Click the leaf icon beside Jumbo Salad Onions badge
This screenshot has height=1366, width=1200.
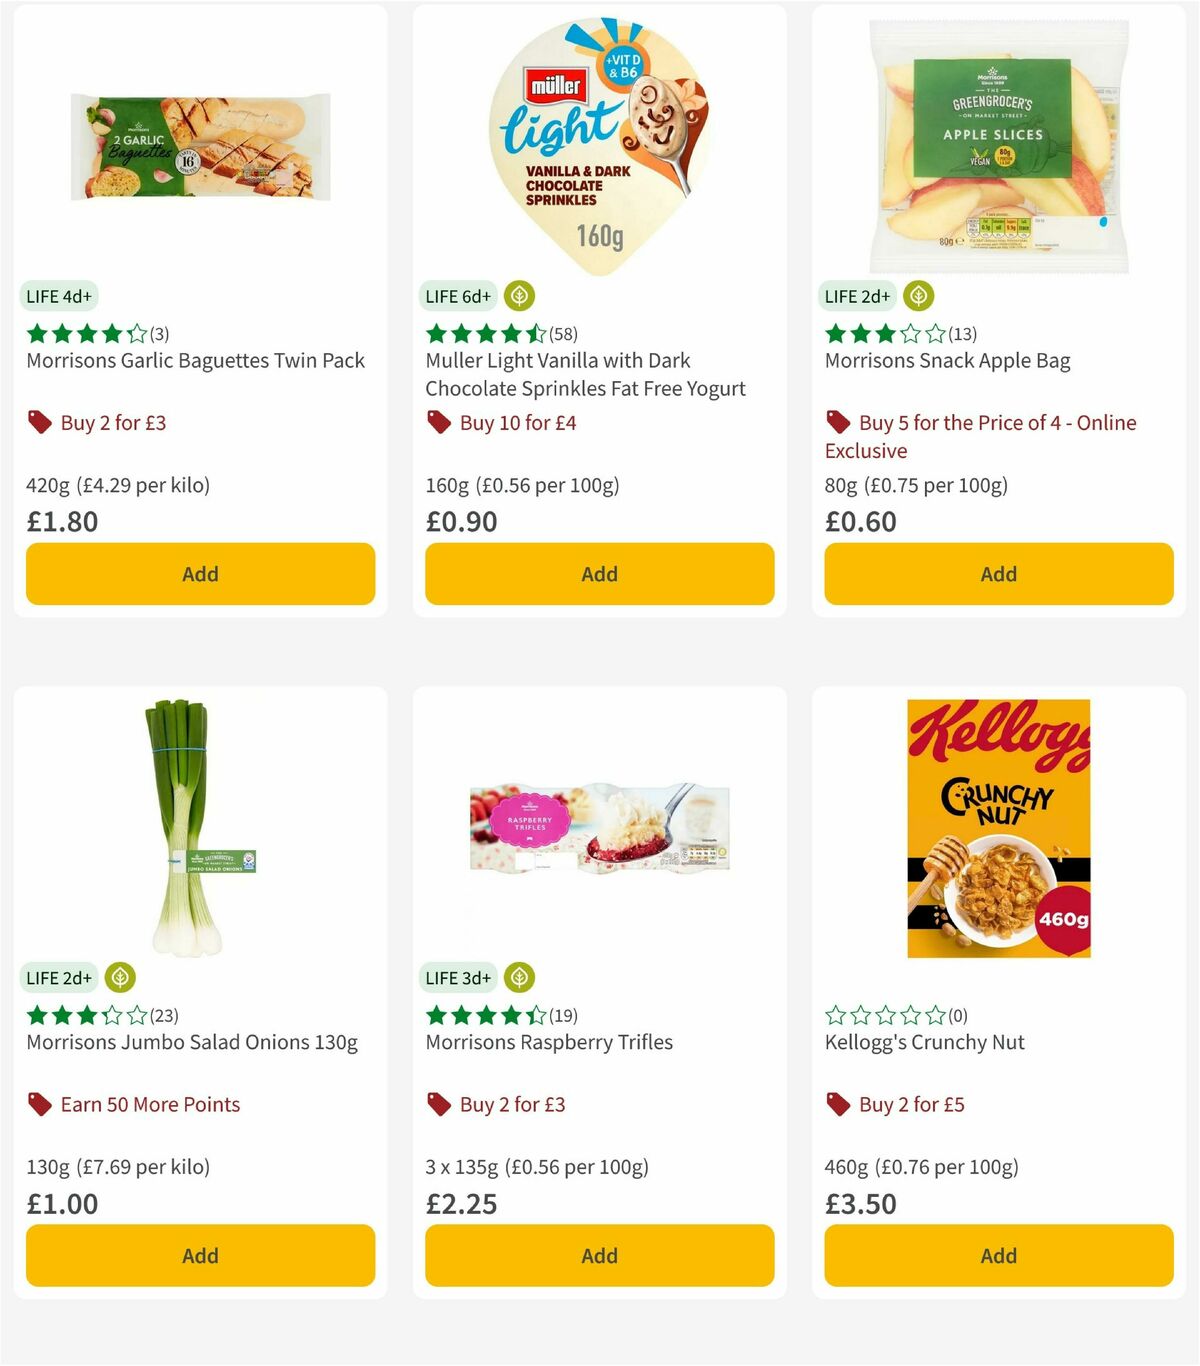119,977
